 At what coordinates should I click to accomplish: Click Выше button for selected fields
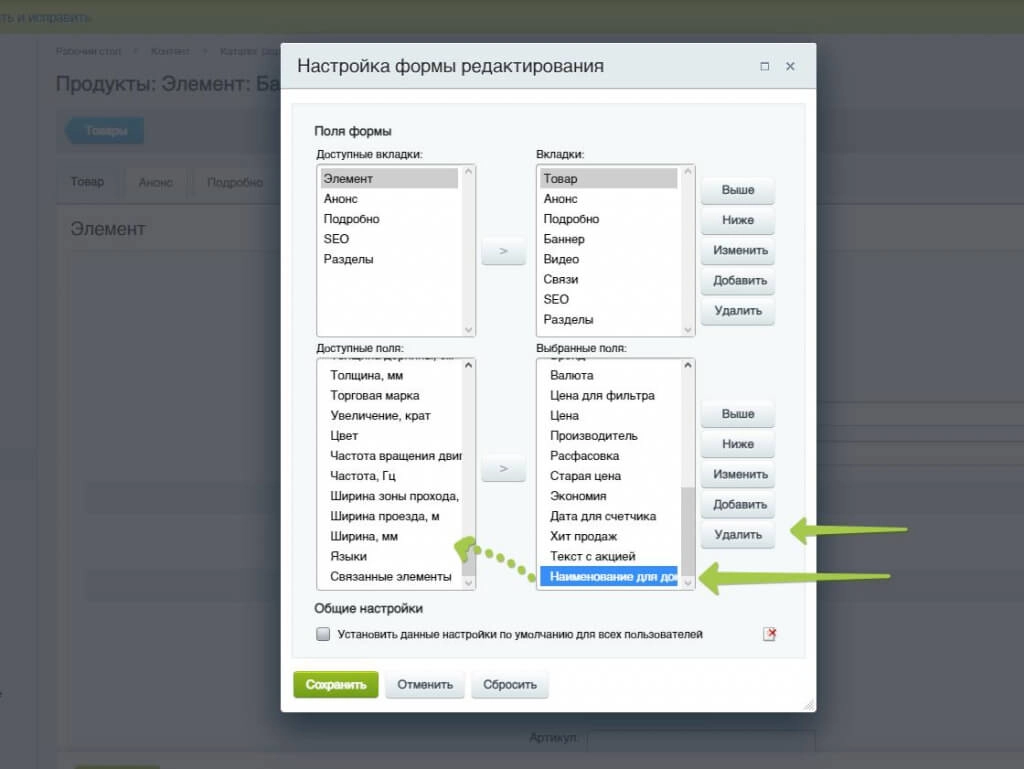tap(738, 414)
